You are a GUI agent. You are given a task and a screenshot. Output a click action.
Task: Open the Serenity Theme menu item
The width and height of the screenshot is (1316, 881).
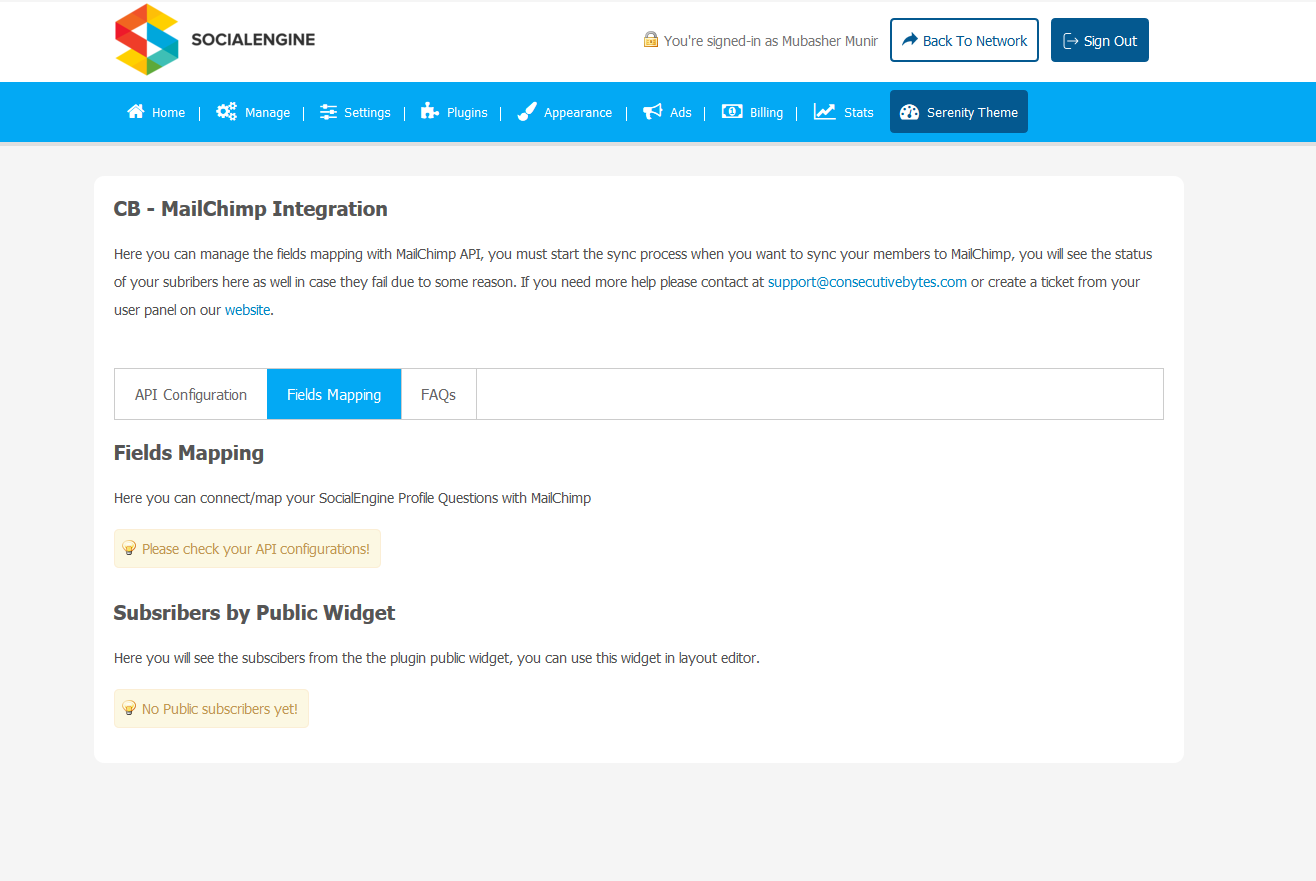pos(959,112)
